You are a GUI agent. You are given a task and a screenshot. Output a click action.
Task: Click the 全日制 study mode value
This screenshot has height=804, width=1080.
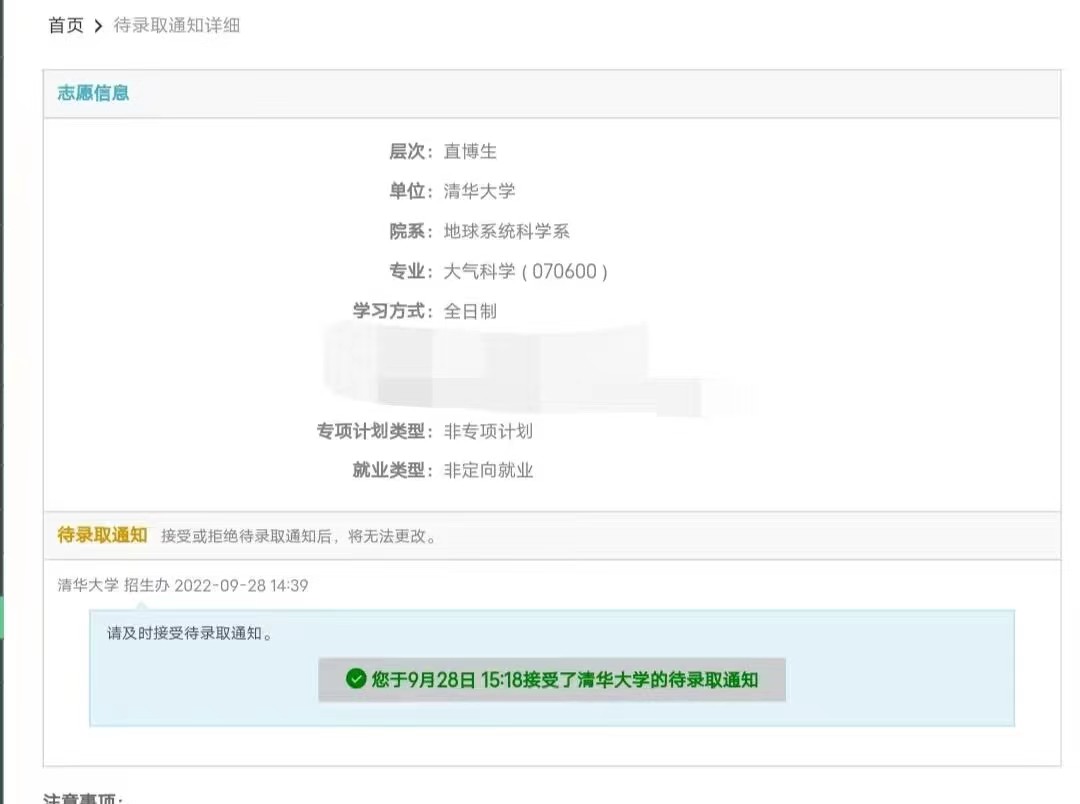click(470, 311)
